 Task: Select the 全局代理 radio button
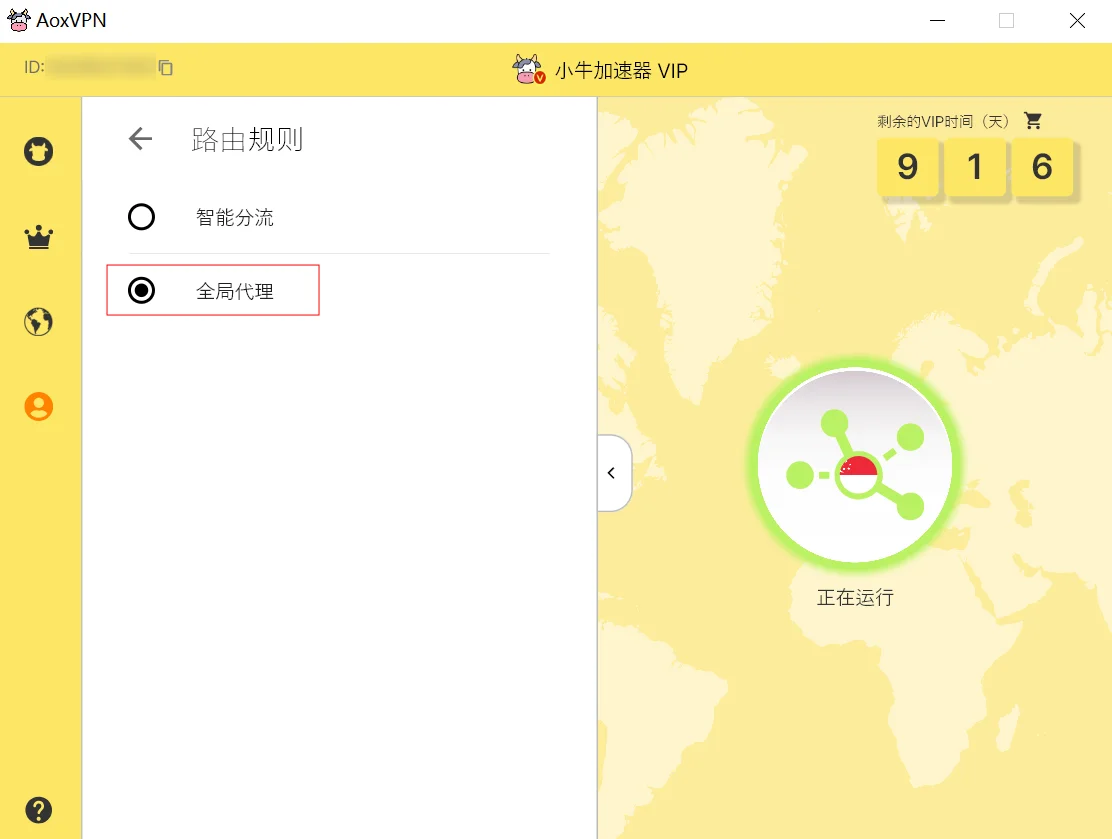pyautogui.click(x=142, y=291)
